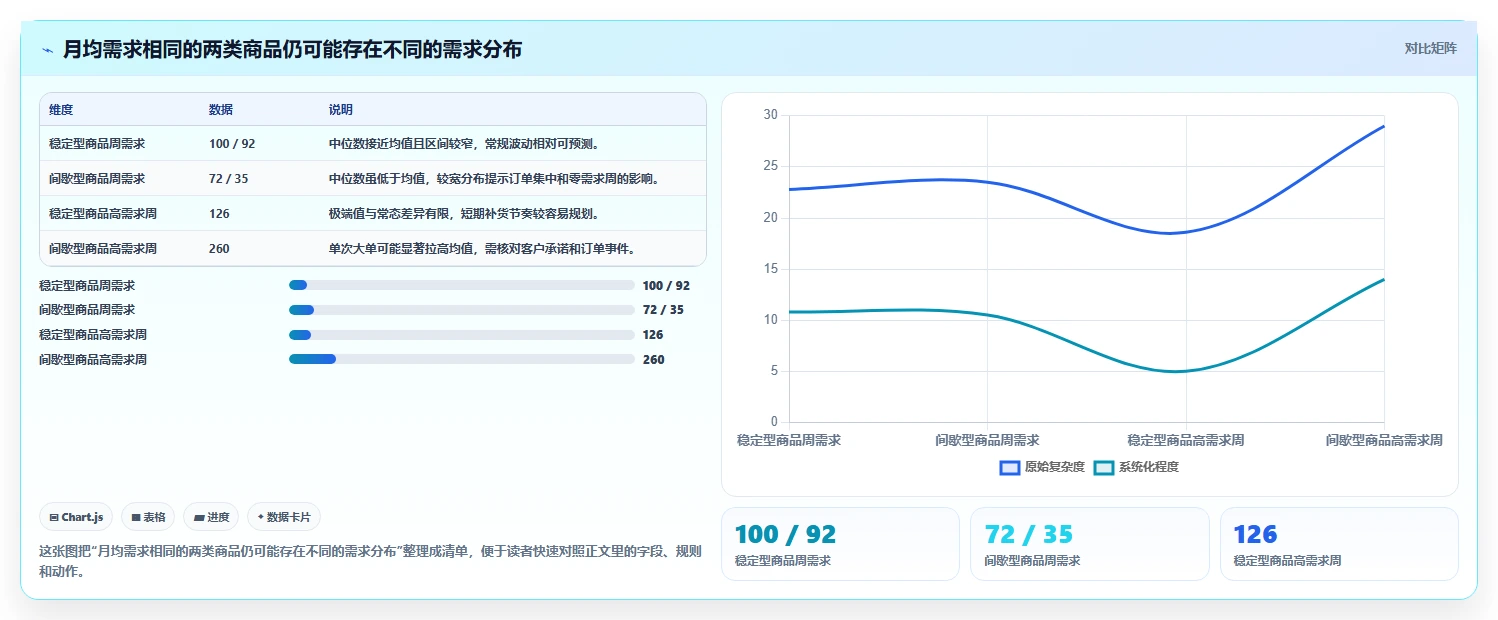1498x620 pixels.
Task: Click the 维度 column header
Action: pyautogui.click(x=61, y=109)
